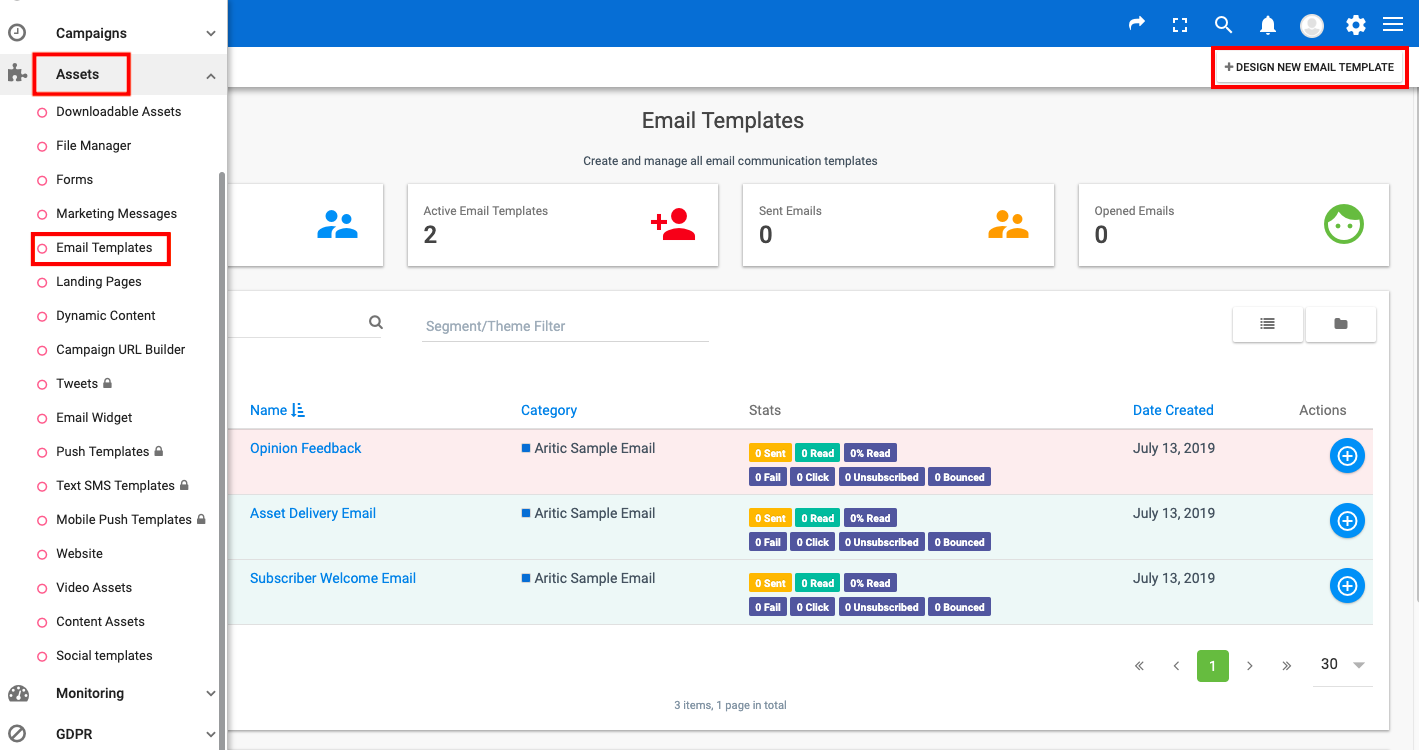
Task: Switch to list view icon
Action: (1268, 324)
